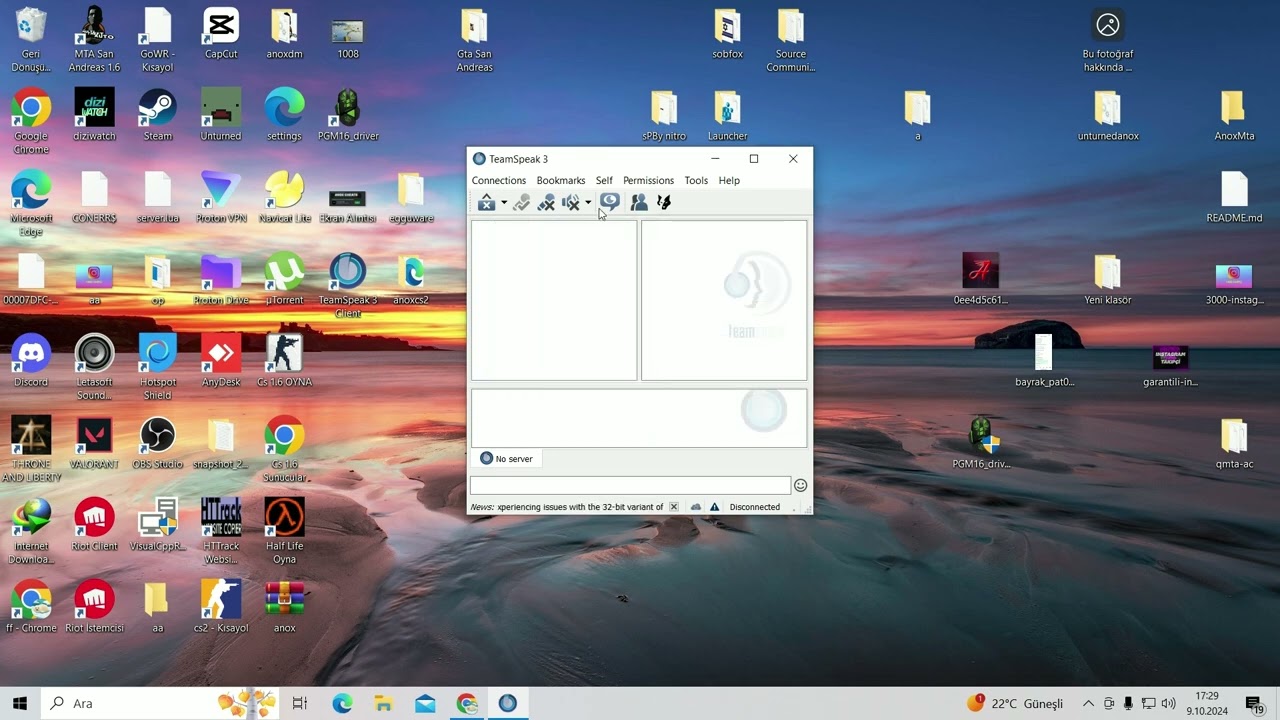This screenshot has width=1280, height=720.
Task: Open the dropdown arrow beside speaker mute icon
Action: pyautogui.click(x=588, y=203)
